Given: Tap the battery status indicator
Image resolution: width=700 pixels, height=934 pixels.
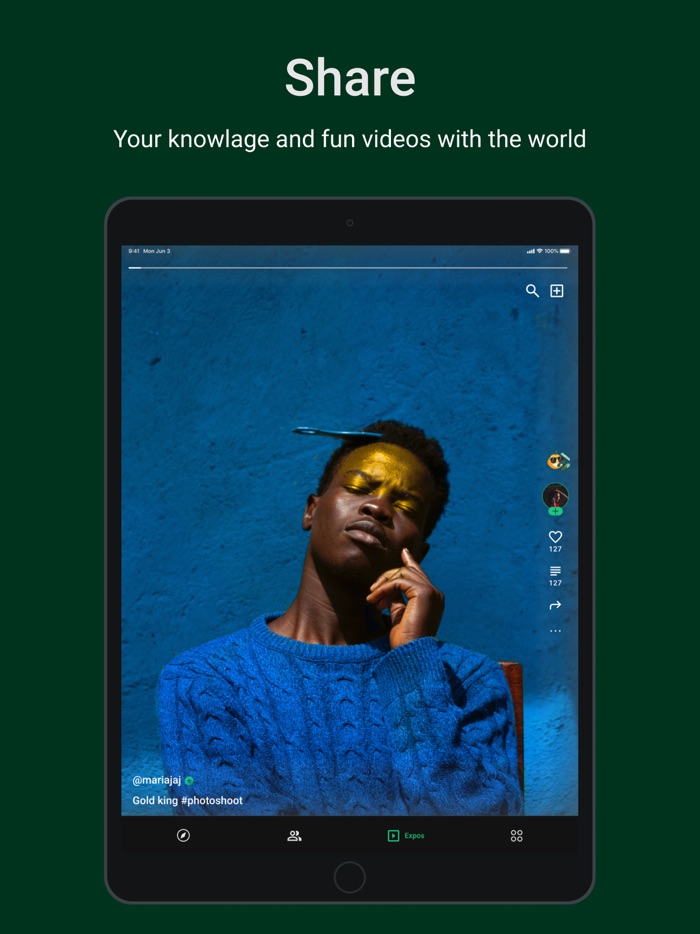Looking at the screenshot, I should tap(565, 251).
